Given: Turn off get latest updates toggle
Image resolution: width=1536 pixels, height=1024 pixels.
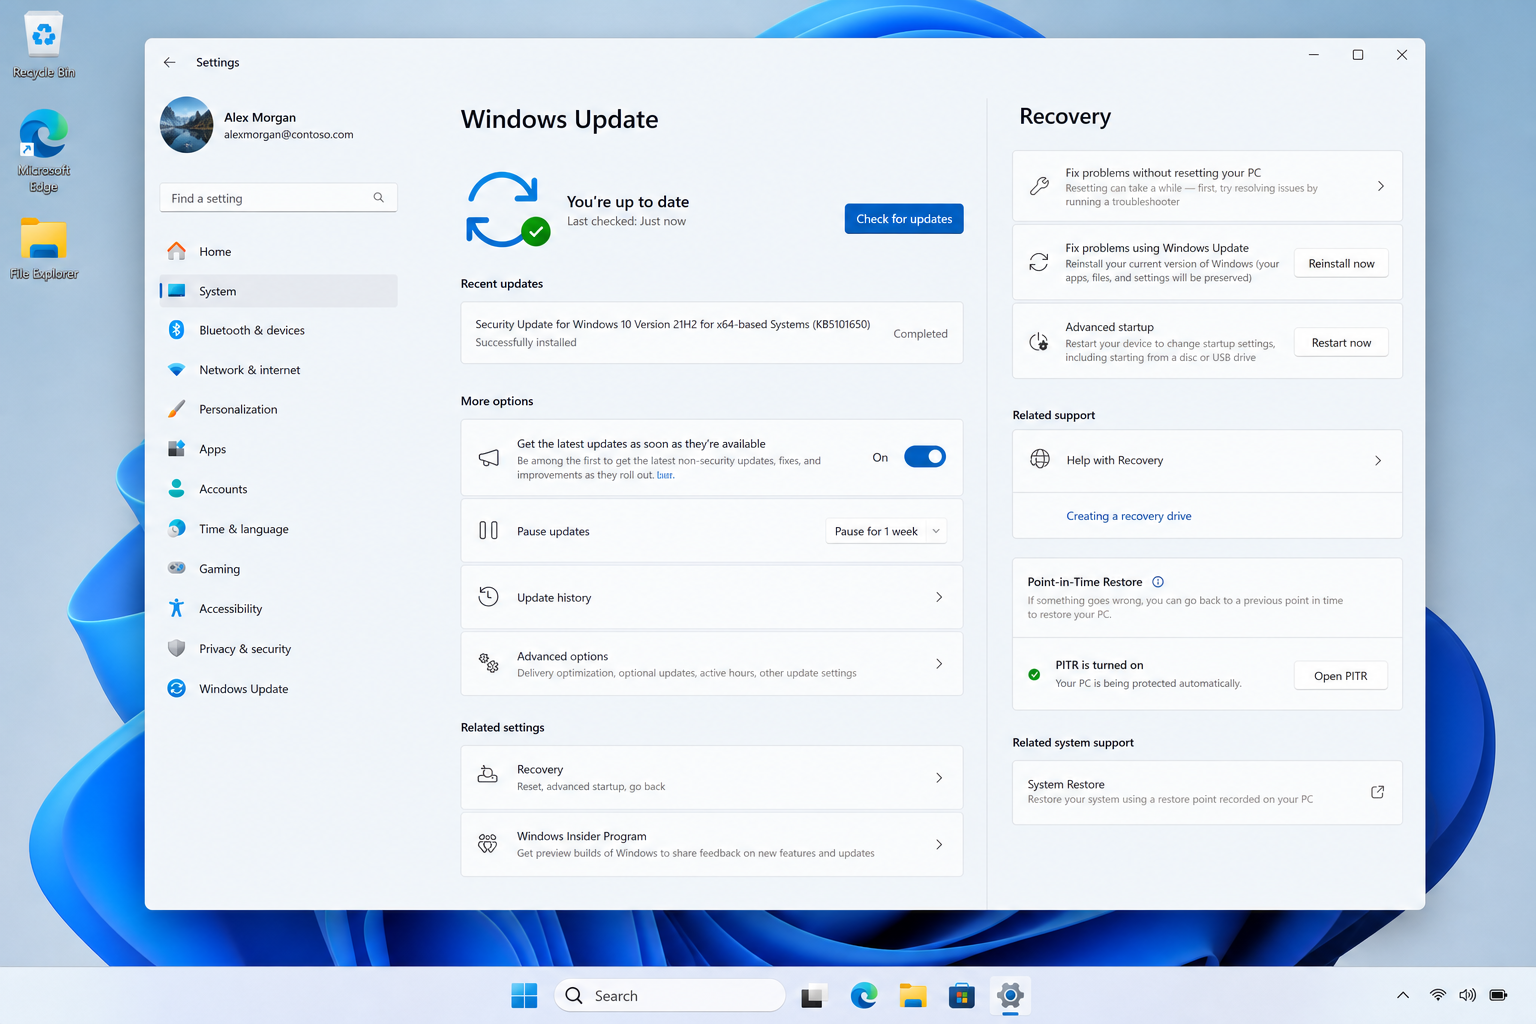Looking at the screenshot, I should (x=925, y=457).
